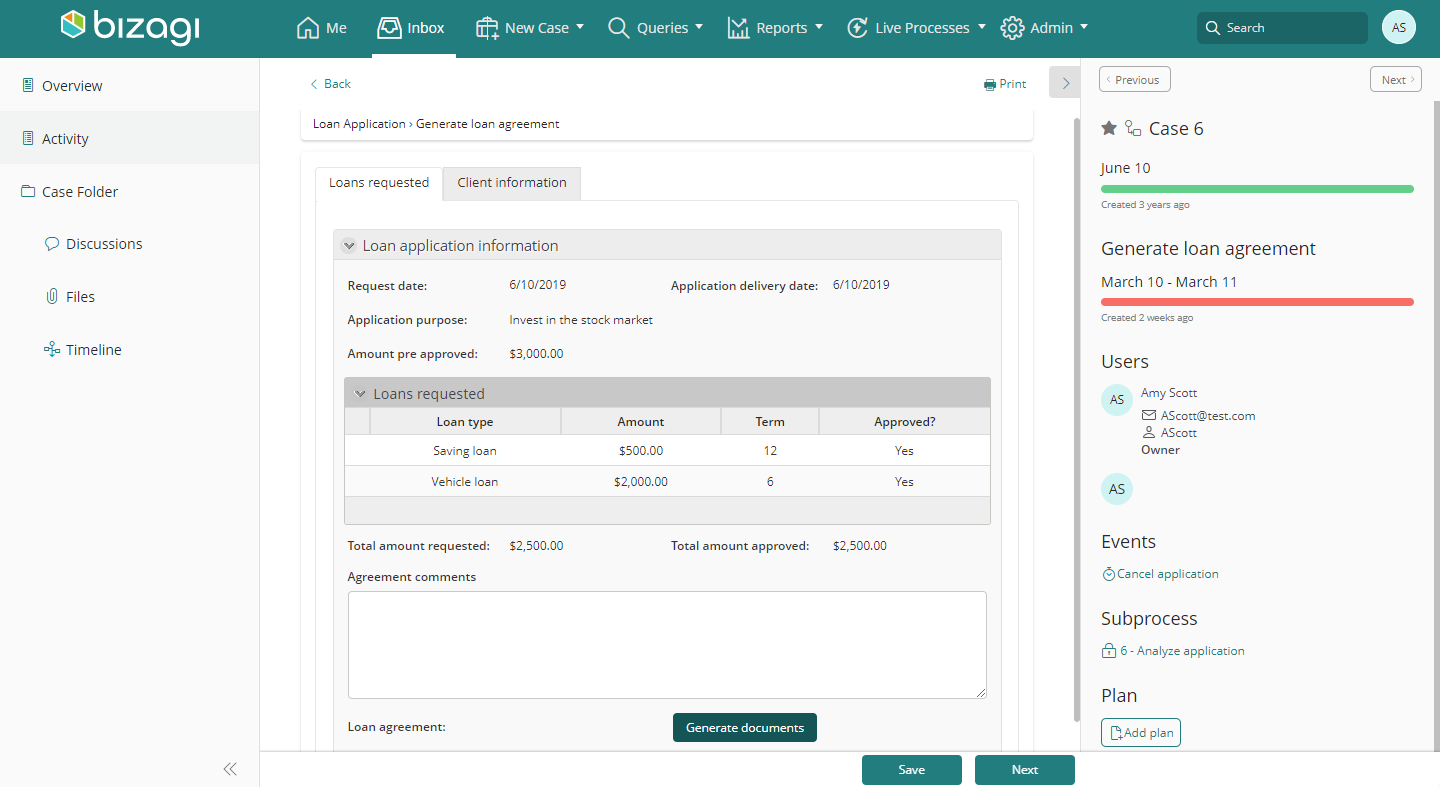The image size is (1440, 787).
Task: Click the Next case button in panel
Action: pos(1396,80)
